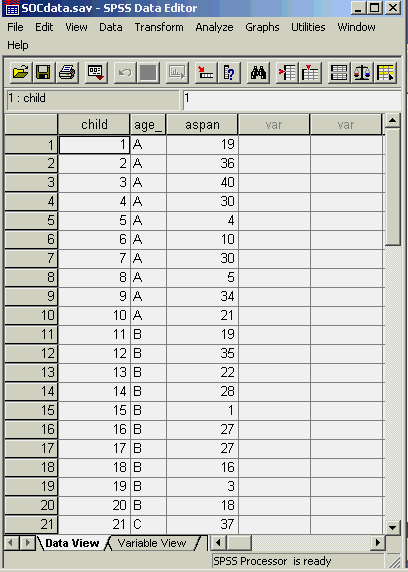Open the Dialog Recall toolbar icon

click(x=96, y=73)
